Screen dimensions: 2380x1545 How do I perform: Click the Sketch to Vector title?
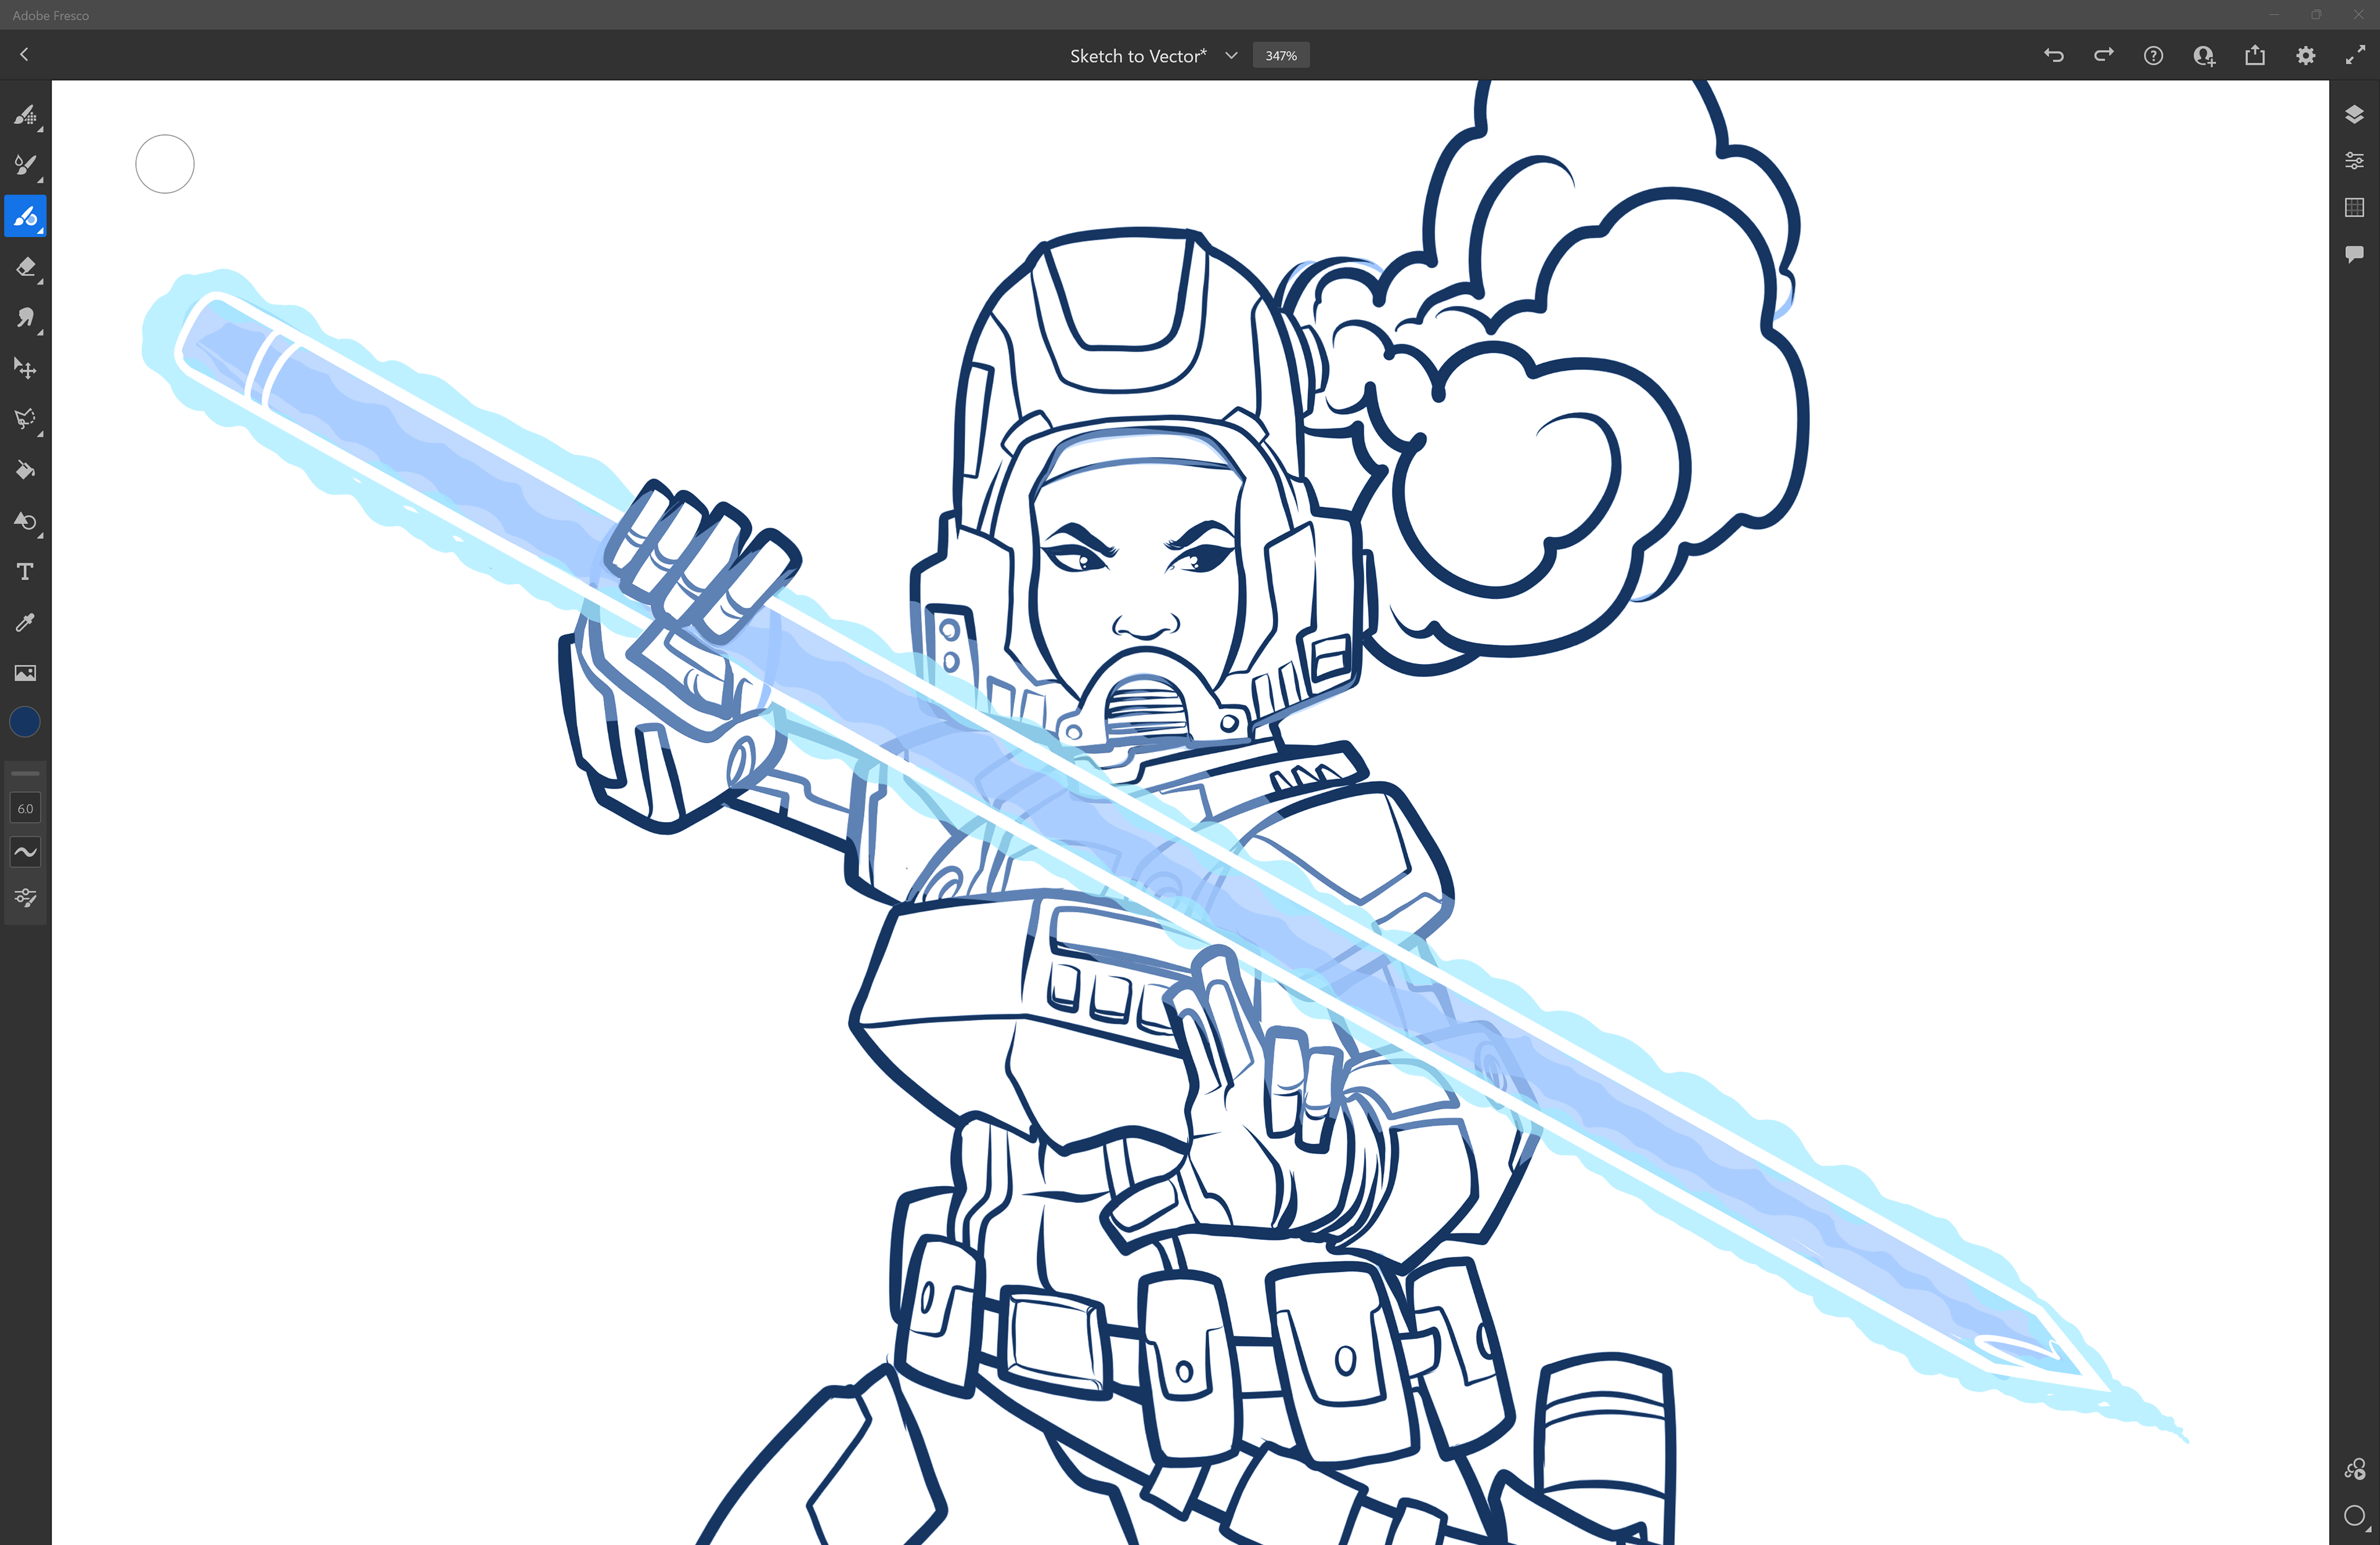(1138, 56)
